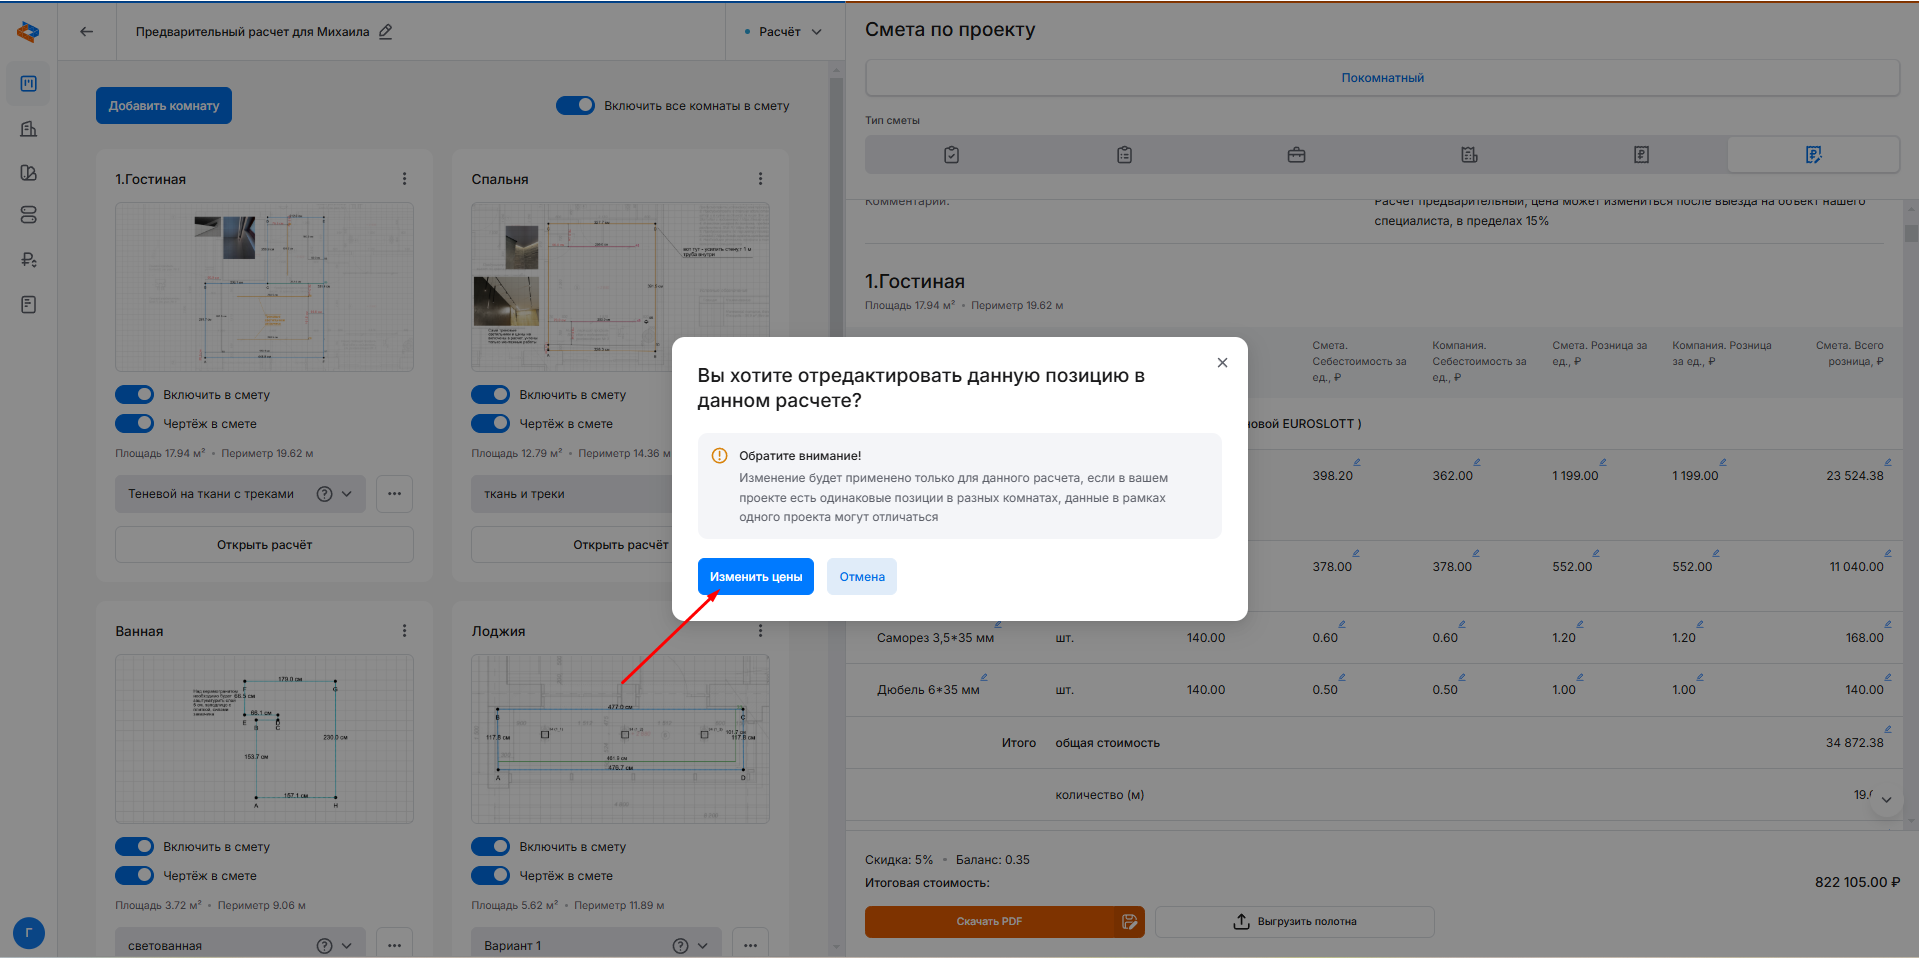Select the last estimate type tab icon
Screen dimensions: 1919x958
point(1813,155)
